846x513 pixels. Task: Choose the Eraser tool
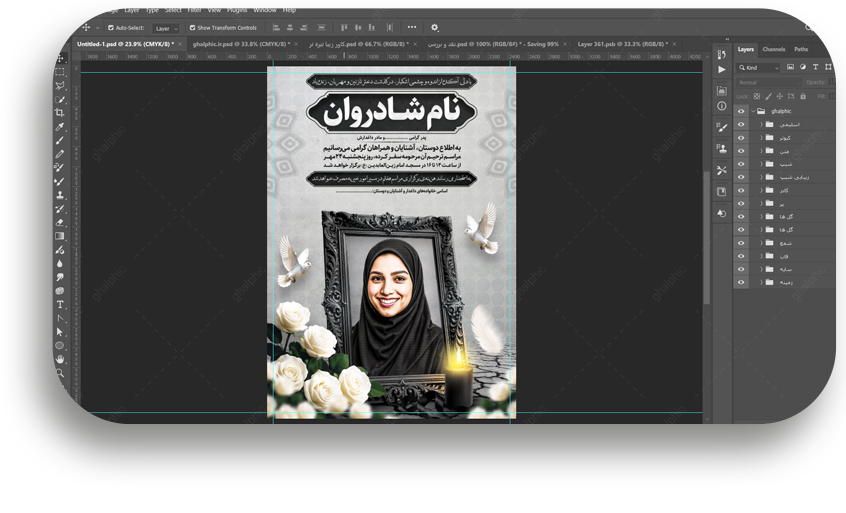point(60,222)
